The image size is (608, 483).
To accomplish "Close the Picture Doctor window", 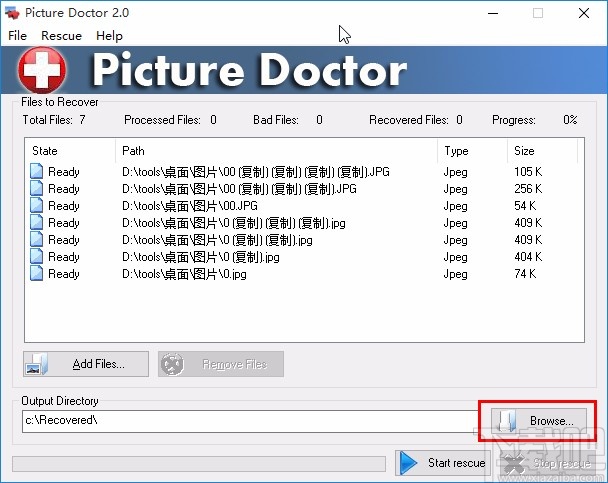I will coord(584,13).
